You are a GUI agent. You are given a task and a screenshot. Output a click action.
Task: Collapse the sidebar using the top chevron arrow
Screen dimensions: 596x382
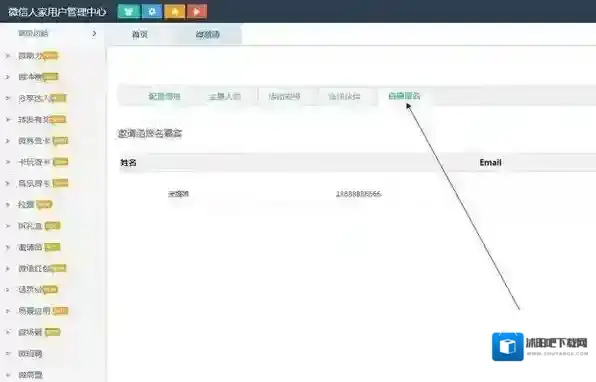(94, 33)
